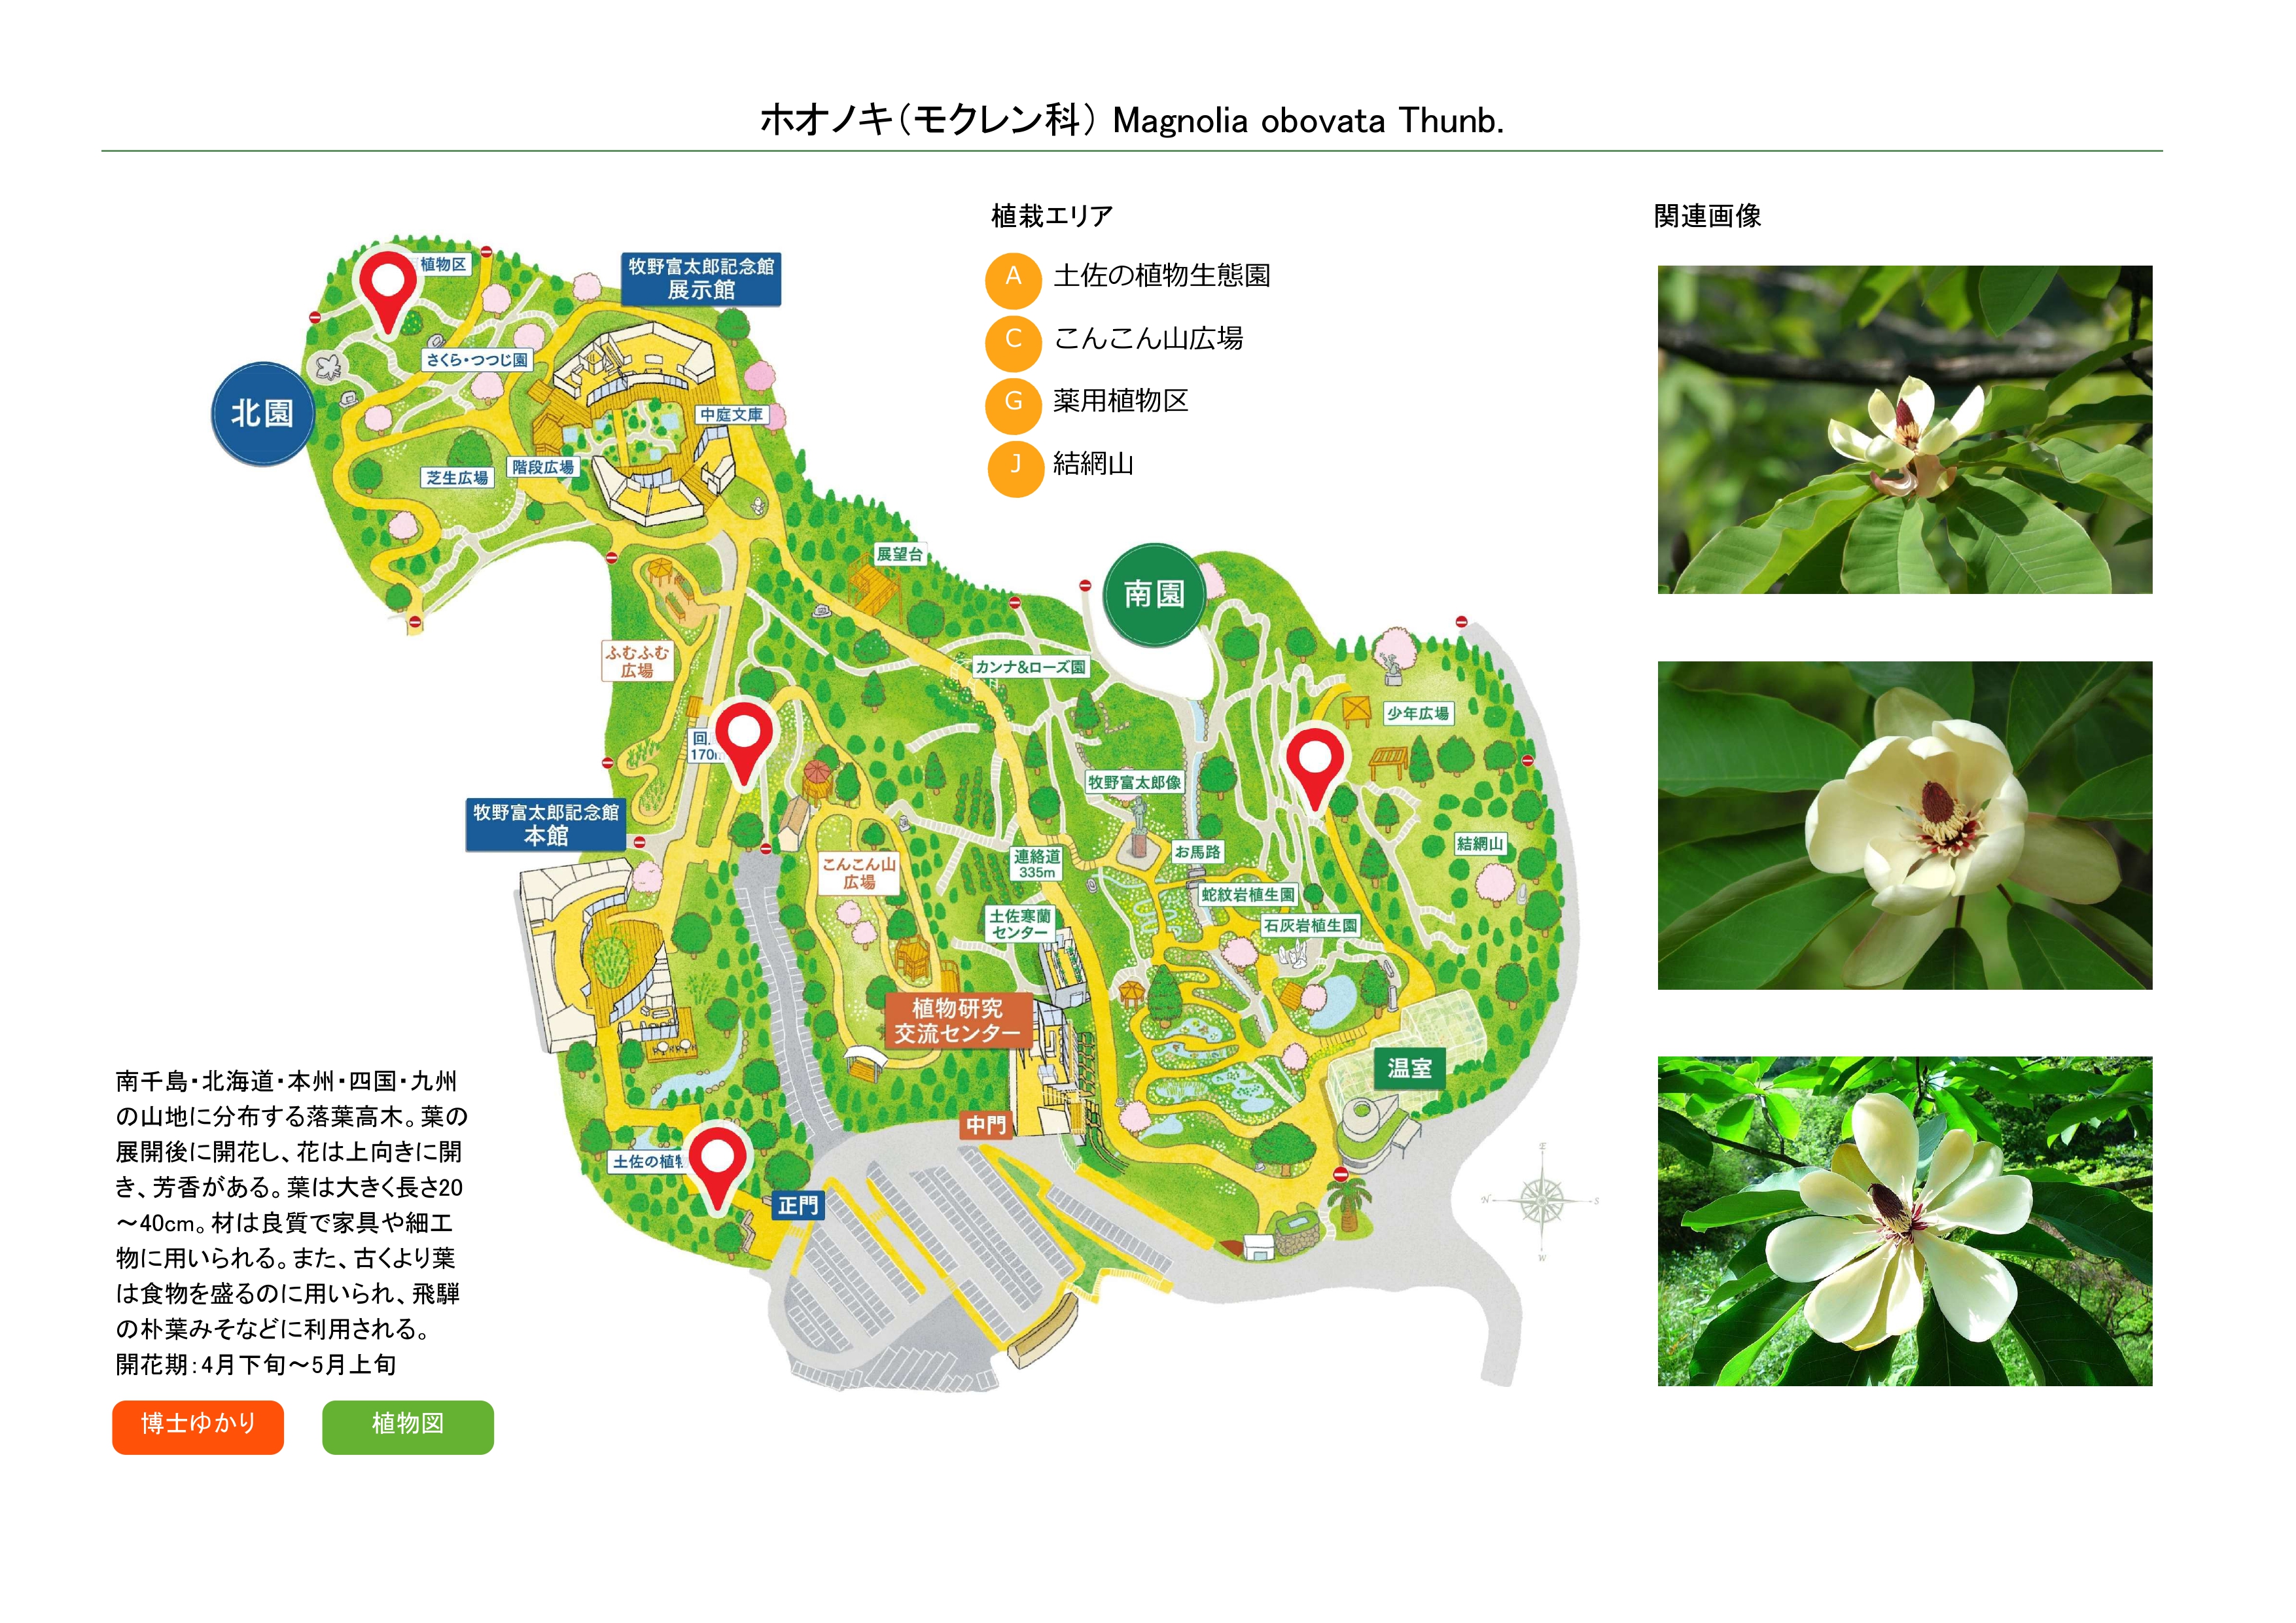Select the orange J circle icon
Image resolution: width=2296 pixels, height=1623 pixels.
point(1015,466)
